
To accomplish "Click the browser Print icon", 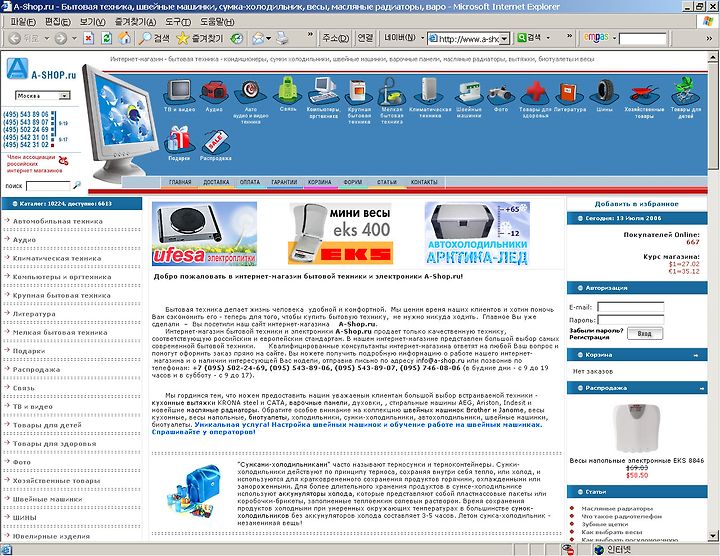I will coord(282,38).
